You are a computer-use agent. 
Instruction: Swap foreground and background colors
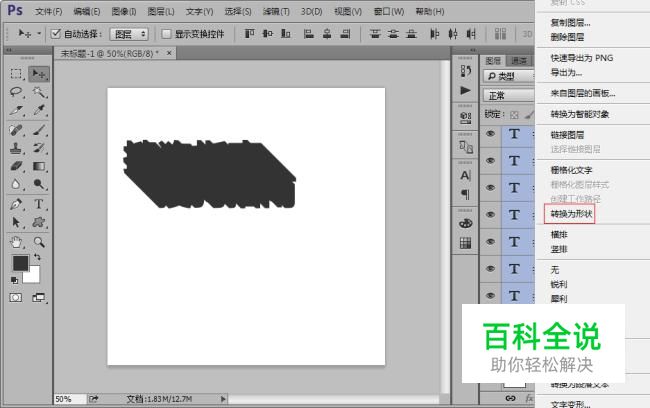[x=37, y=257]
